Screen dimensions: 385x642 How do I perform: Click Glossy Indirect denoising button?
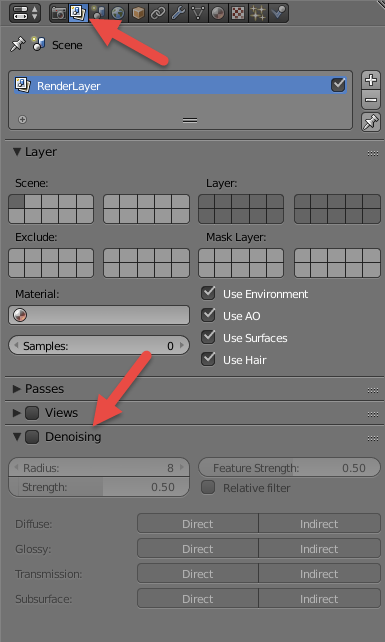[x=319, y=549]
